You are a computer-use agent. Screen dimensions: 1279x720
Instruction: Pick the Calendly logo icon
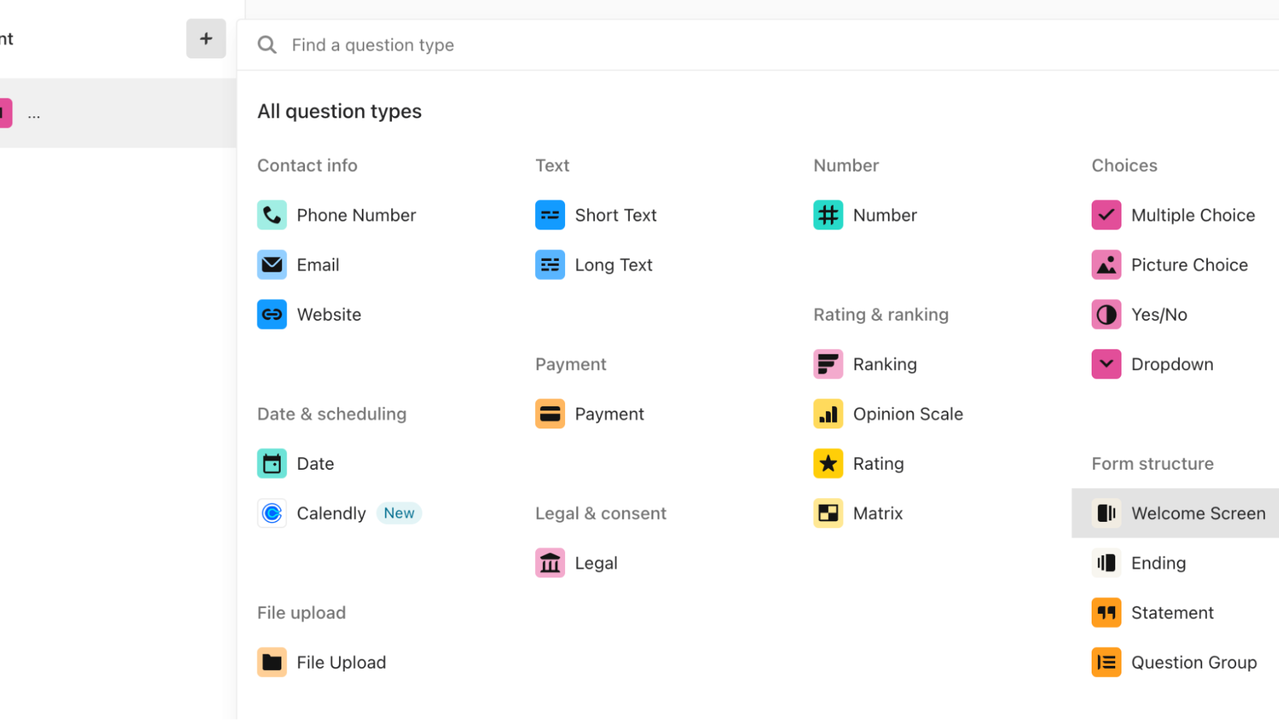click(272, 513)
